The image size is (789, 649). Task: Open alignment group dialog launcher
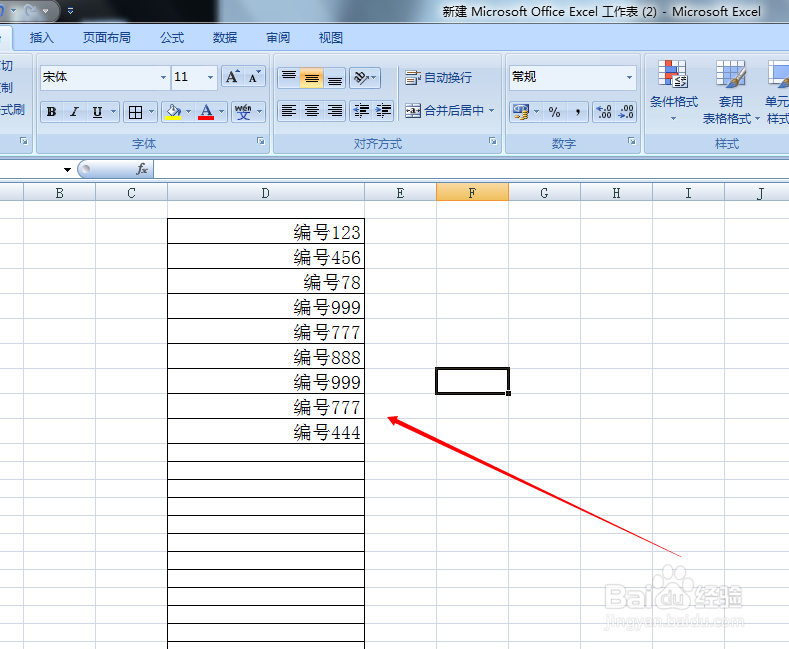(x=493, y=141)
